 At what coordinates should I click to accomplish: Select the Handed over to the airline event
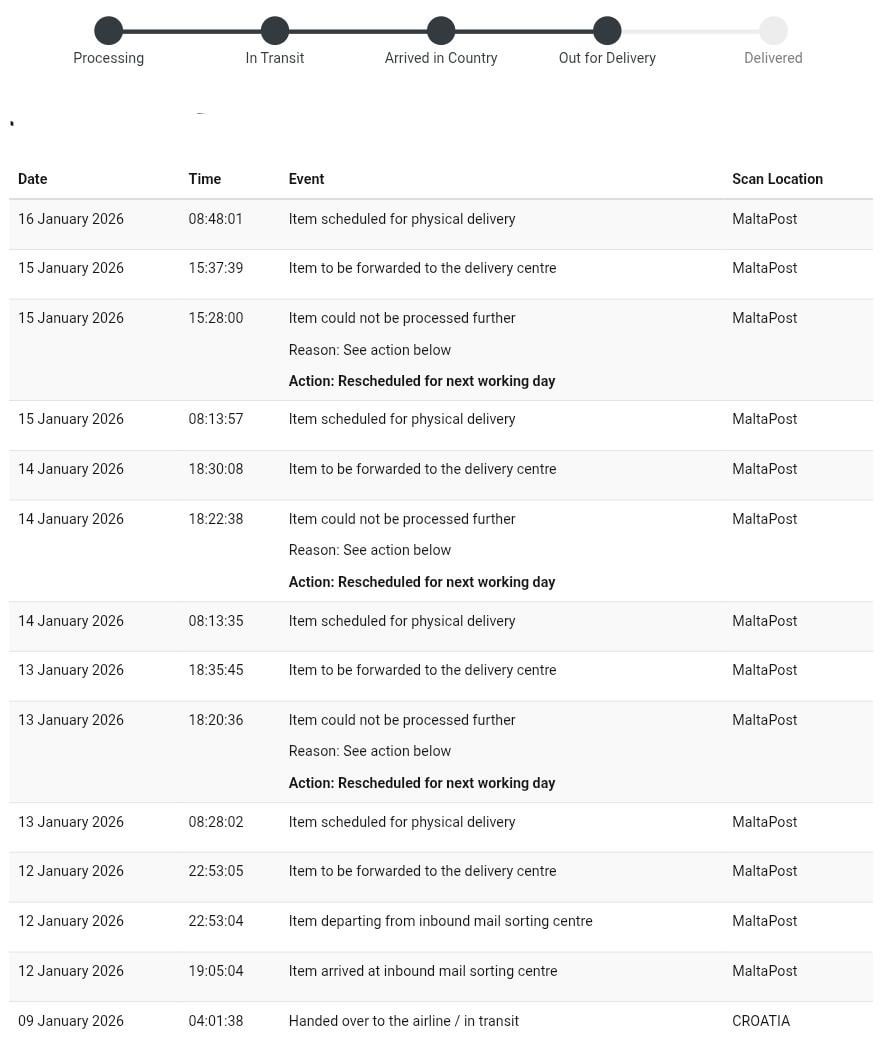point(403,1021)
